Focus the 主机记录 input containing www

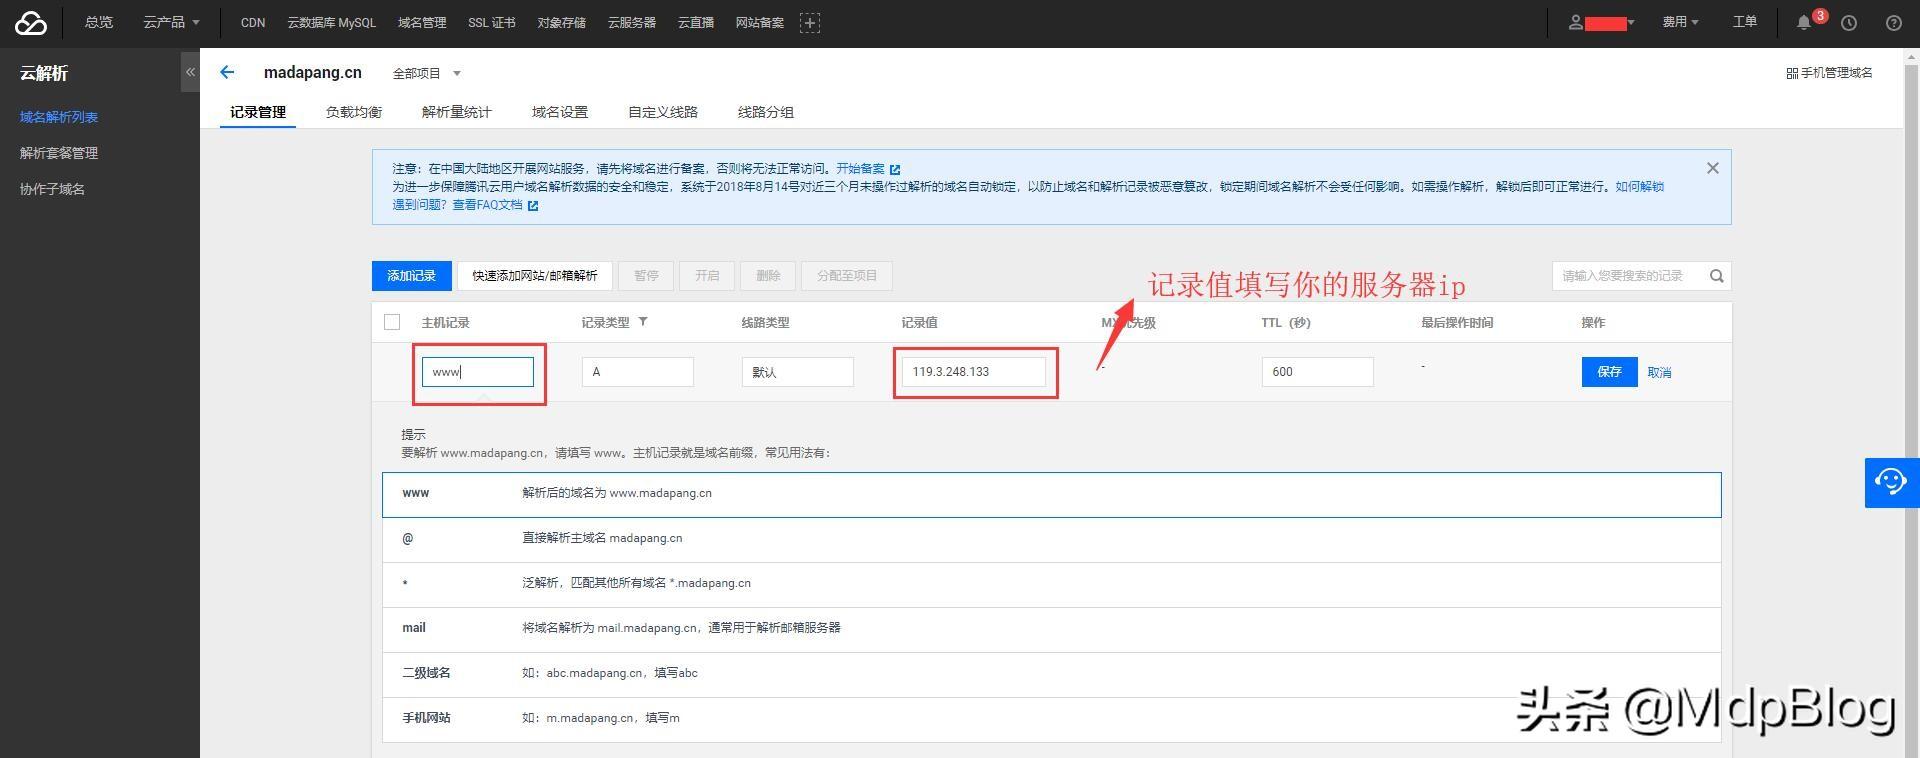[x=478, y=372]
